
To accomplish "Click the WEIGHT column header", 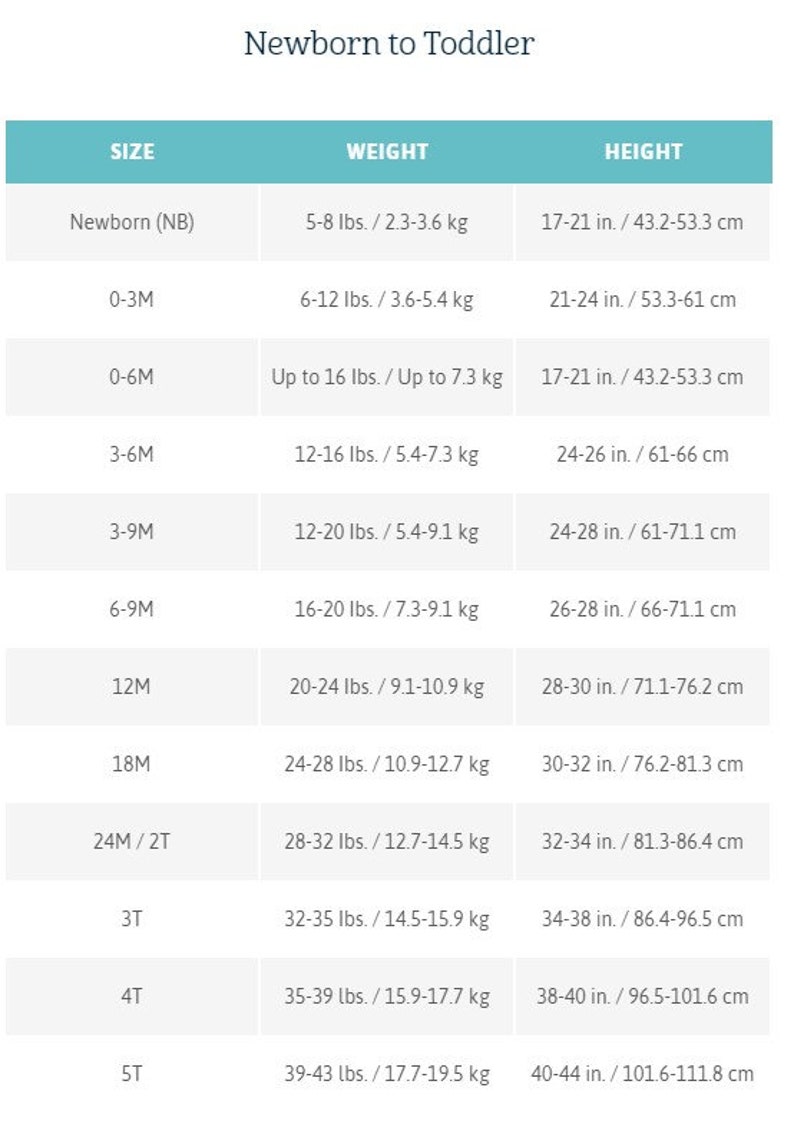I will [x=387, y=152].
